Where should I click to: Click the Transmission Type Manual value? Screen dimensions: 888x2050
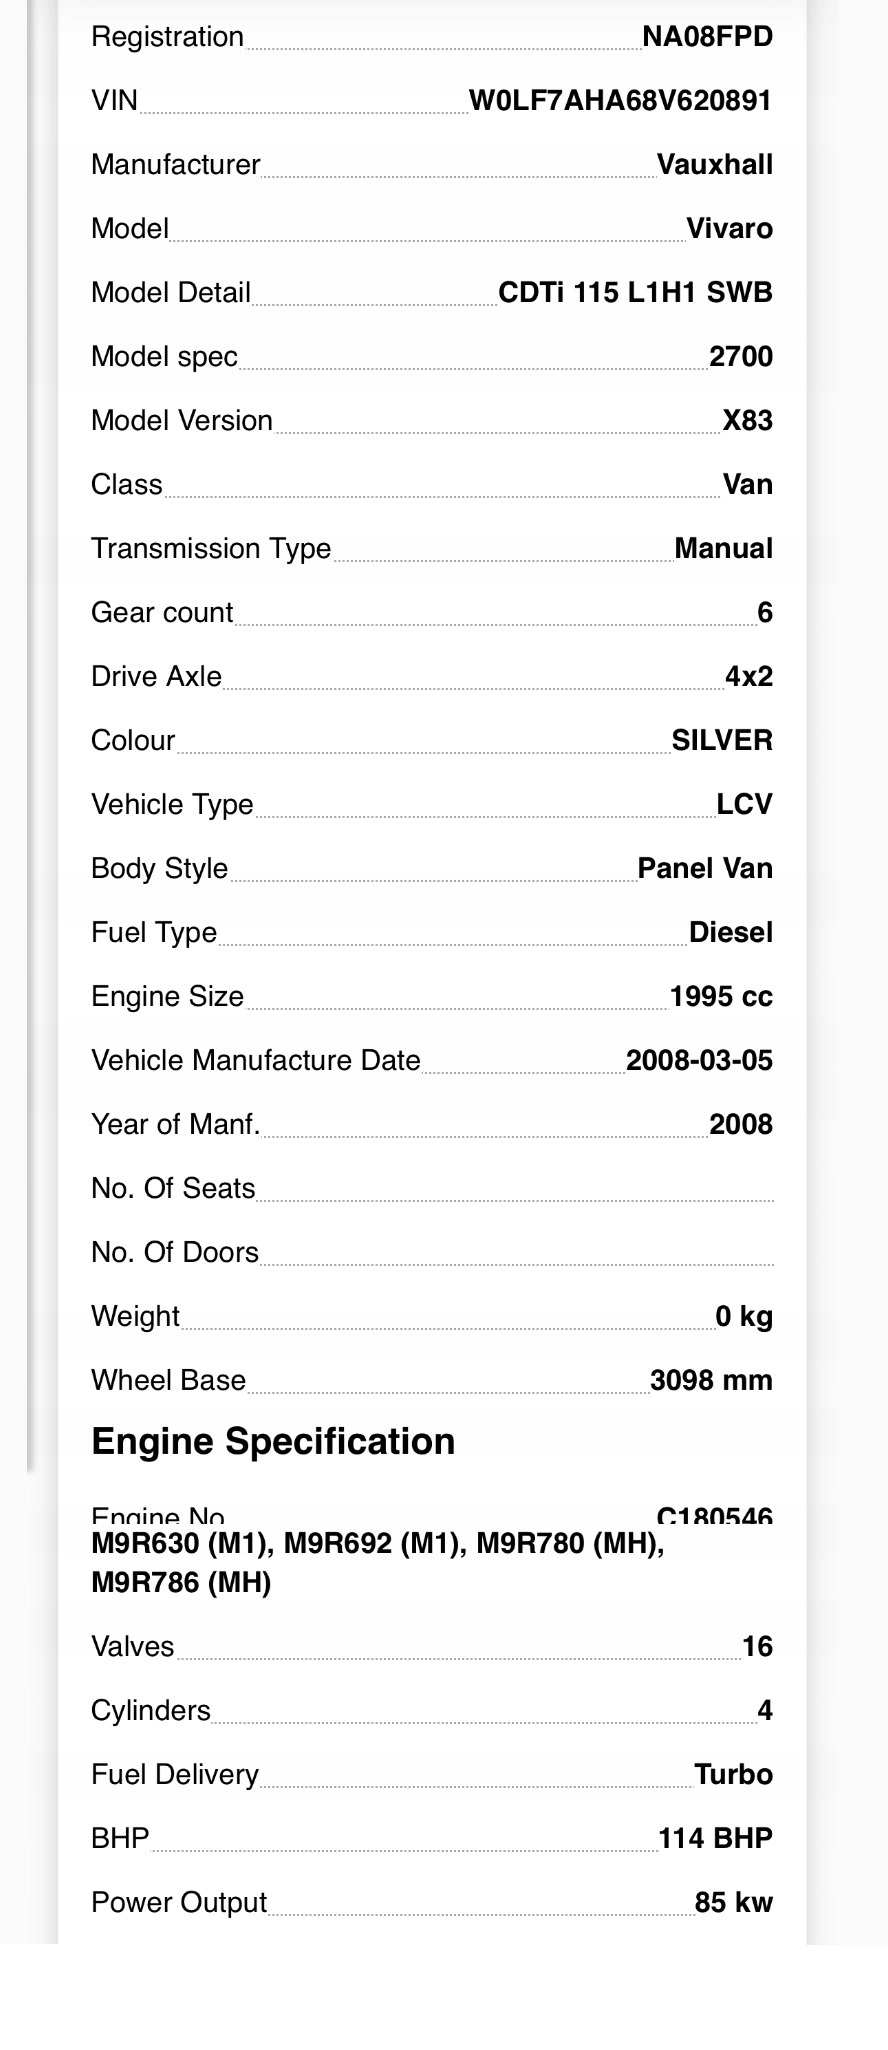(724, 549)
